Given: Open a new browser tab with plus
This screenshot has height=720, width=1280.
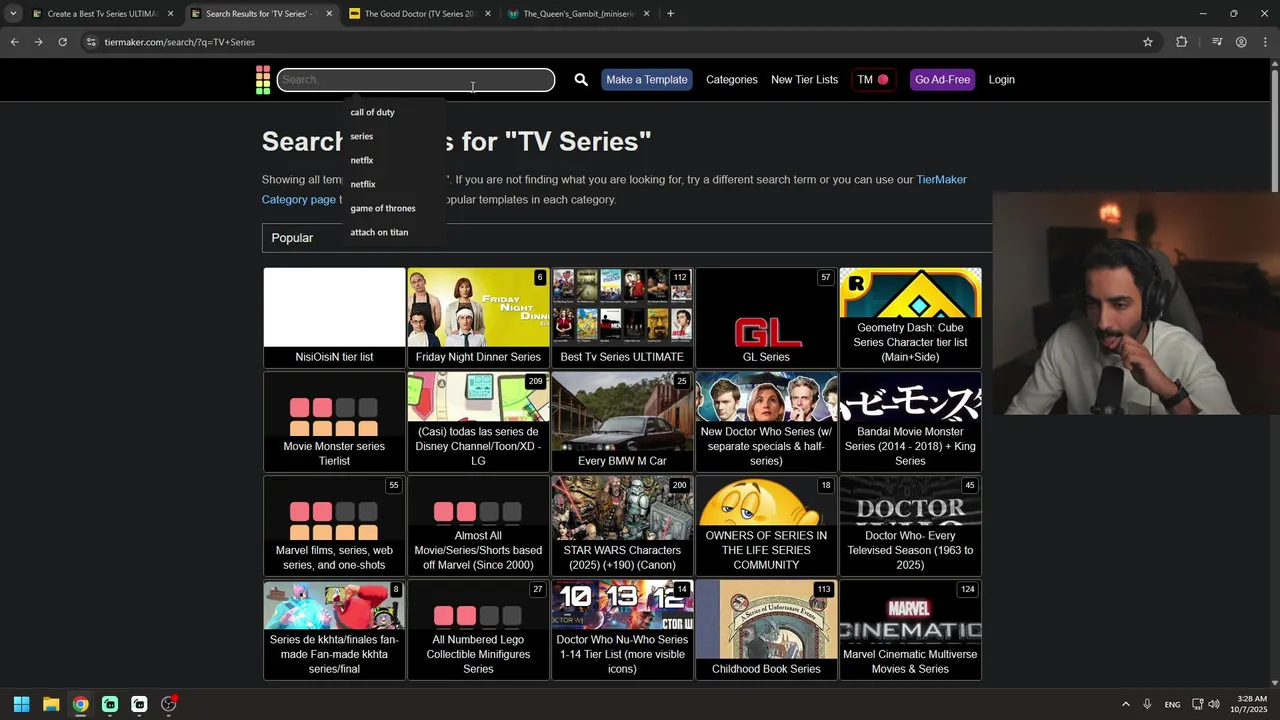Looking at the screenshot, I should [x=670, y=14].
